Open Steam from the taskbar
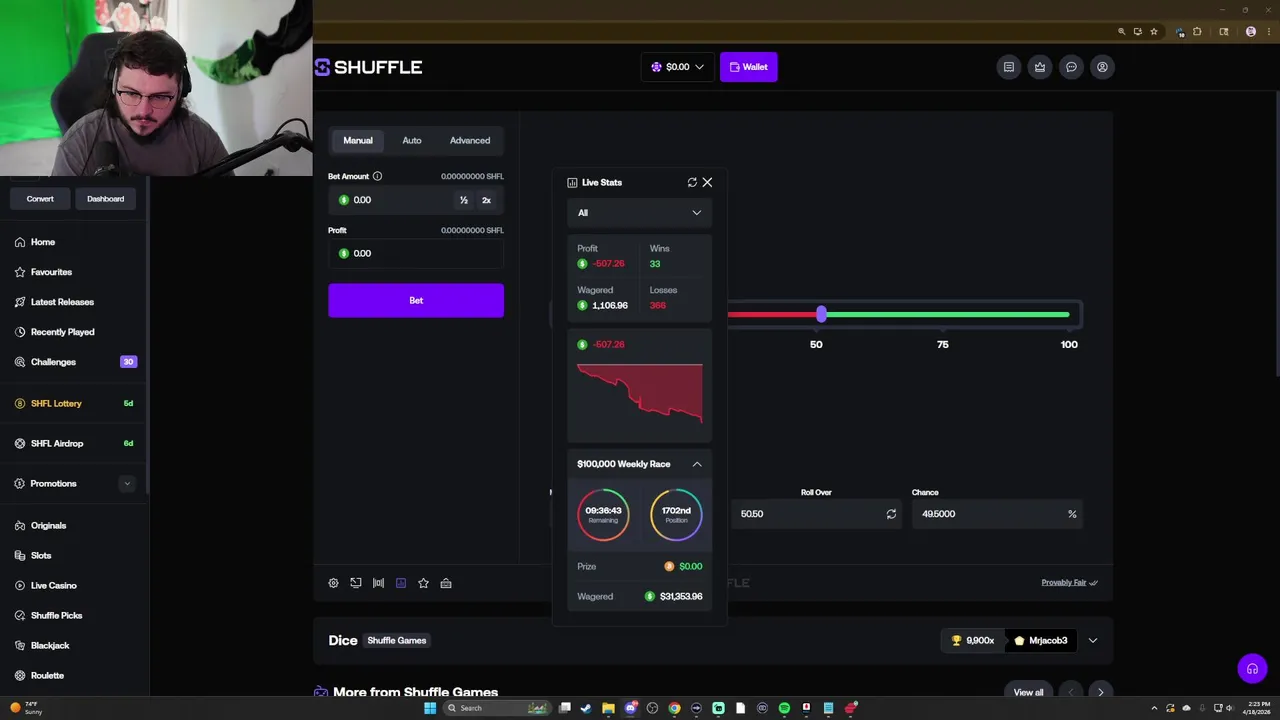 586,708
